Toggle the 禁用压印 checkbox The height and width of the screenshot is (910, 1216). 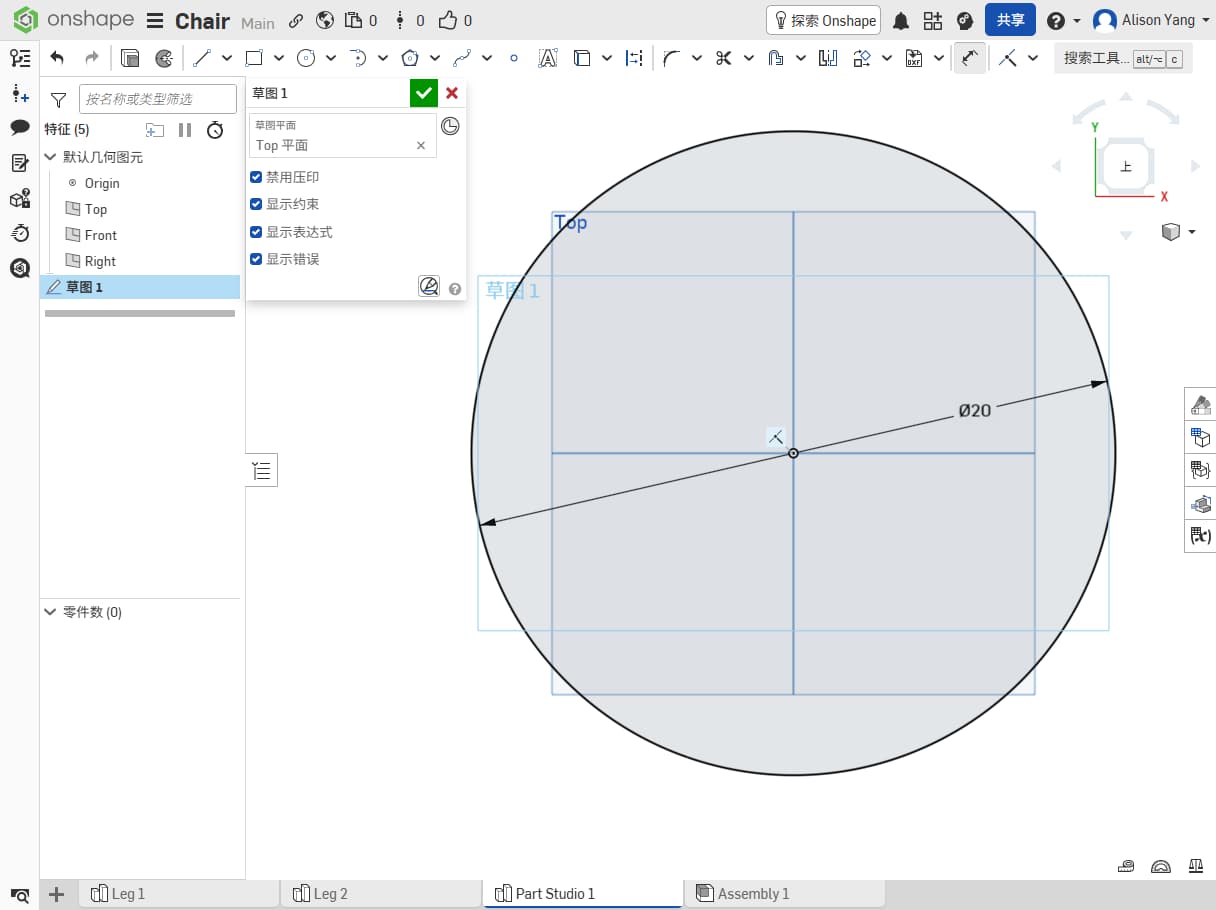256,177
